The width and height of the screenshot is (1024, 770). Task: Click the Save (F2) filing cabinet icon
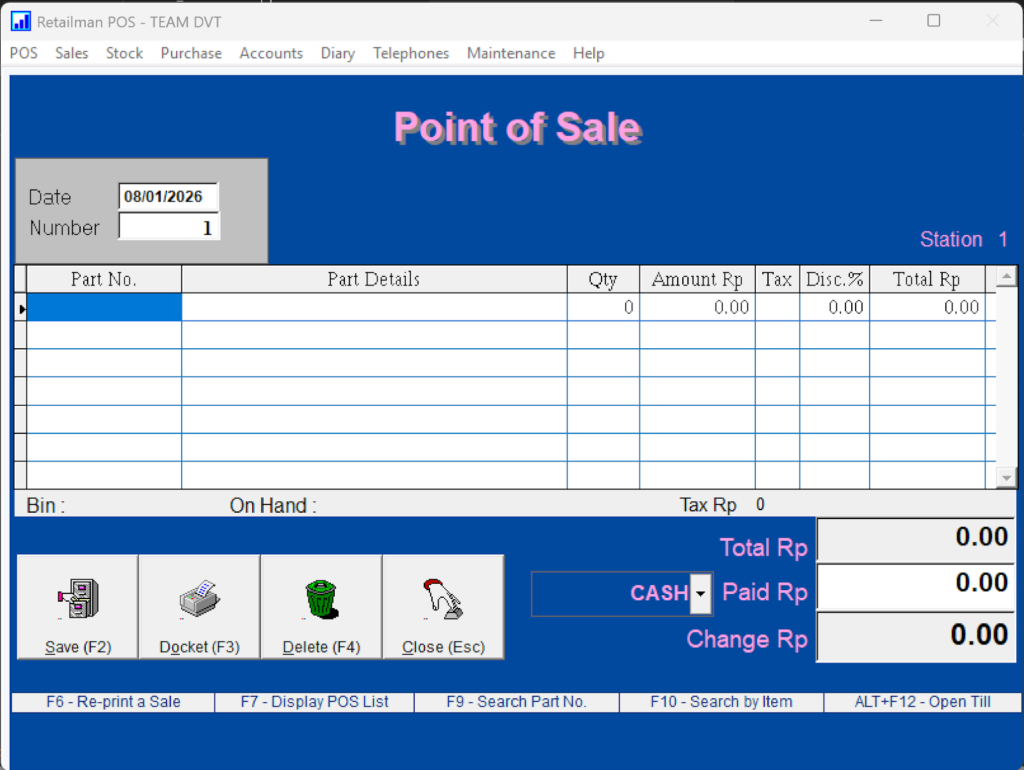pos(77,599)
